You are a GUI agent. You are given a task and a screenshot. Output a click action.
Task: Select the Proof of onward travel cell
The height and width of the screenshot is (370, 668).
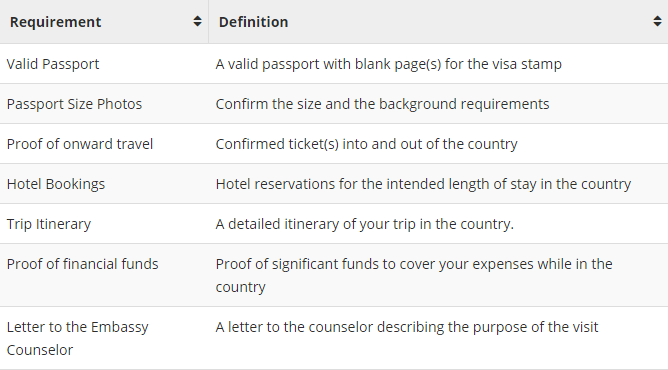tap(104, 144)
